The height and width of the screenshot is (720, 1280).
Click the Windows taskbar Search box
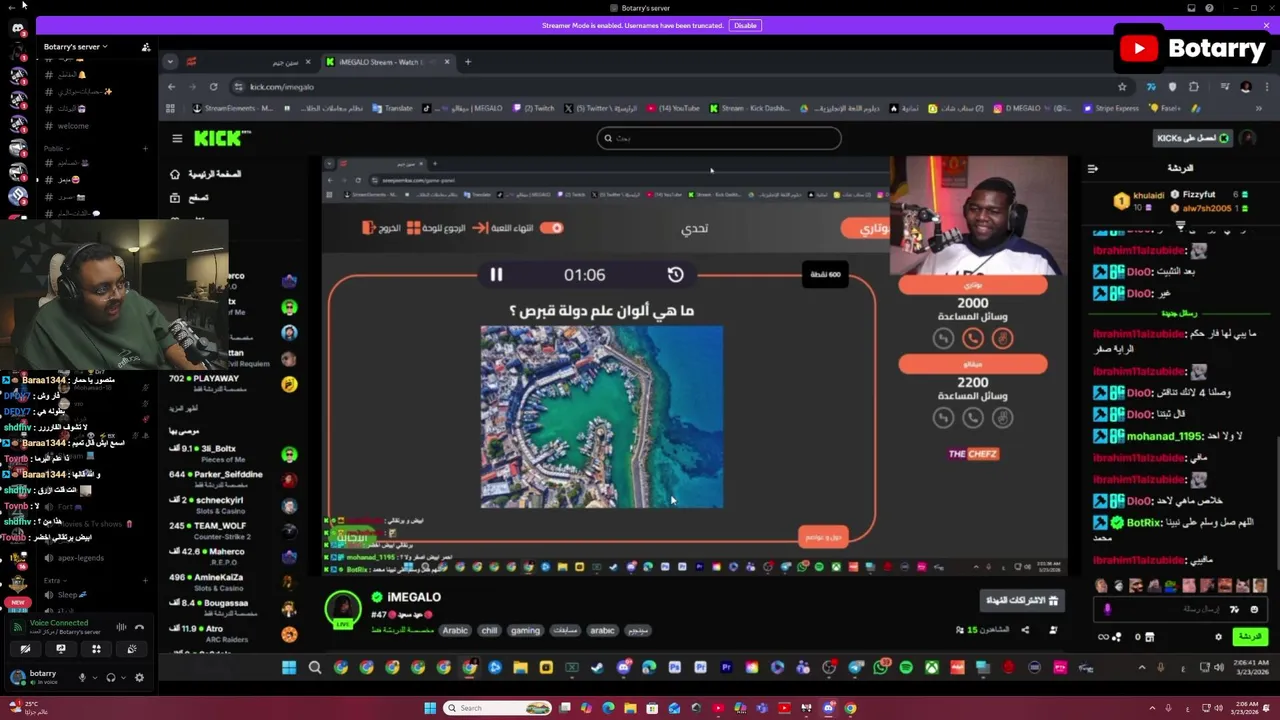pyautogui.click(x=498, y=708)
